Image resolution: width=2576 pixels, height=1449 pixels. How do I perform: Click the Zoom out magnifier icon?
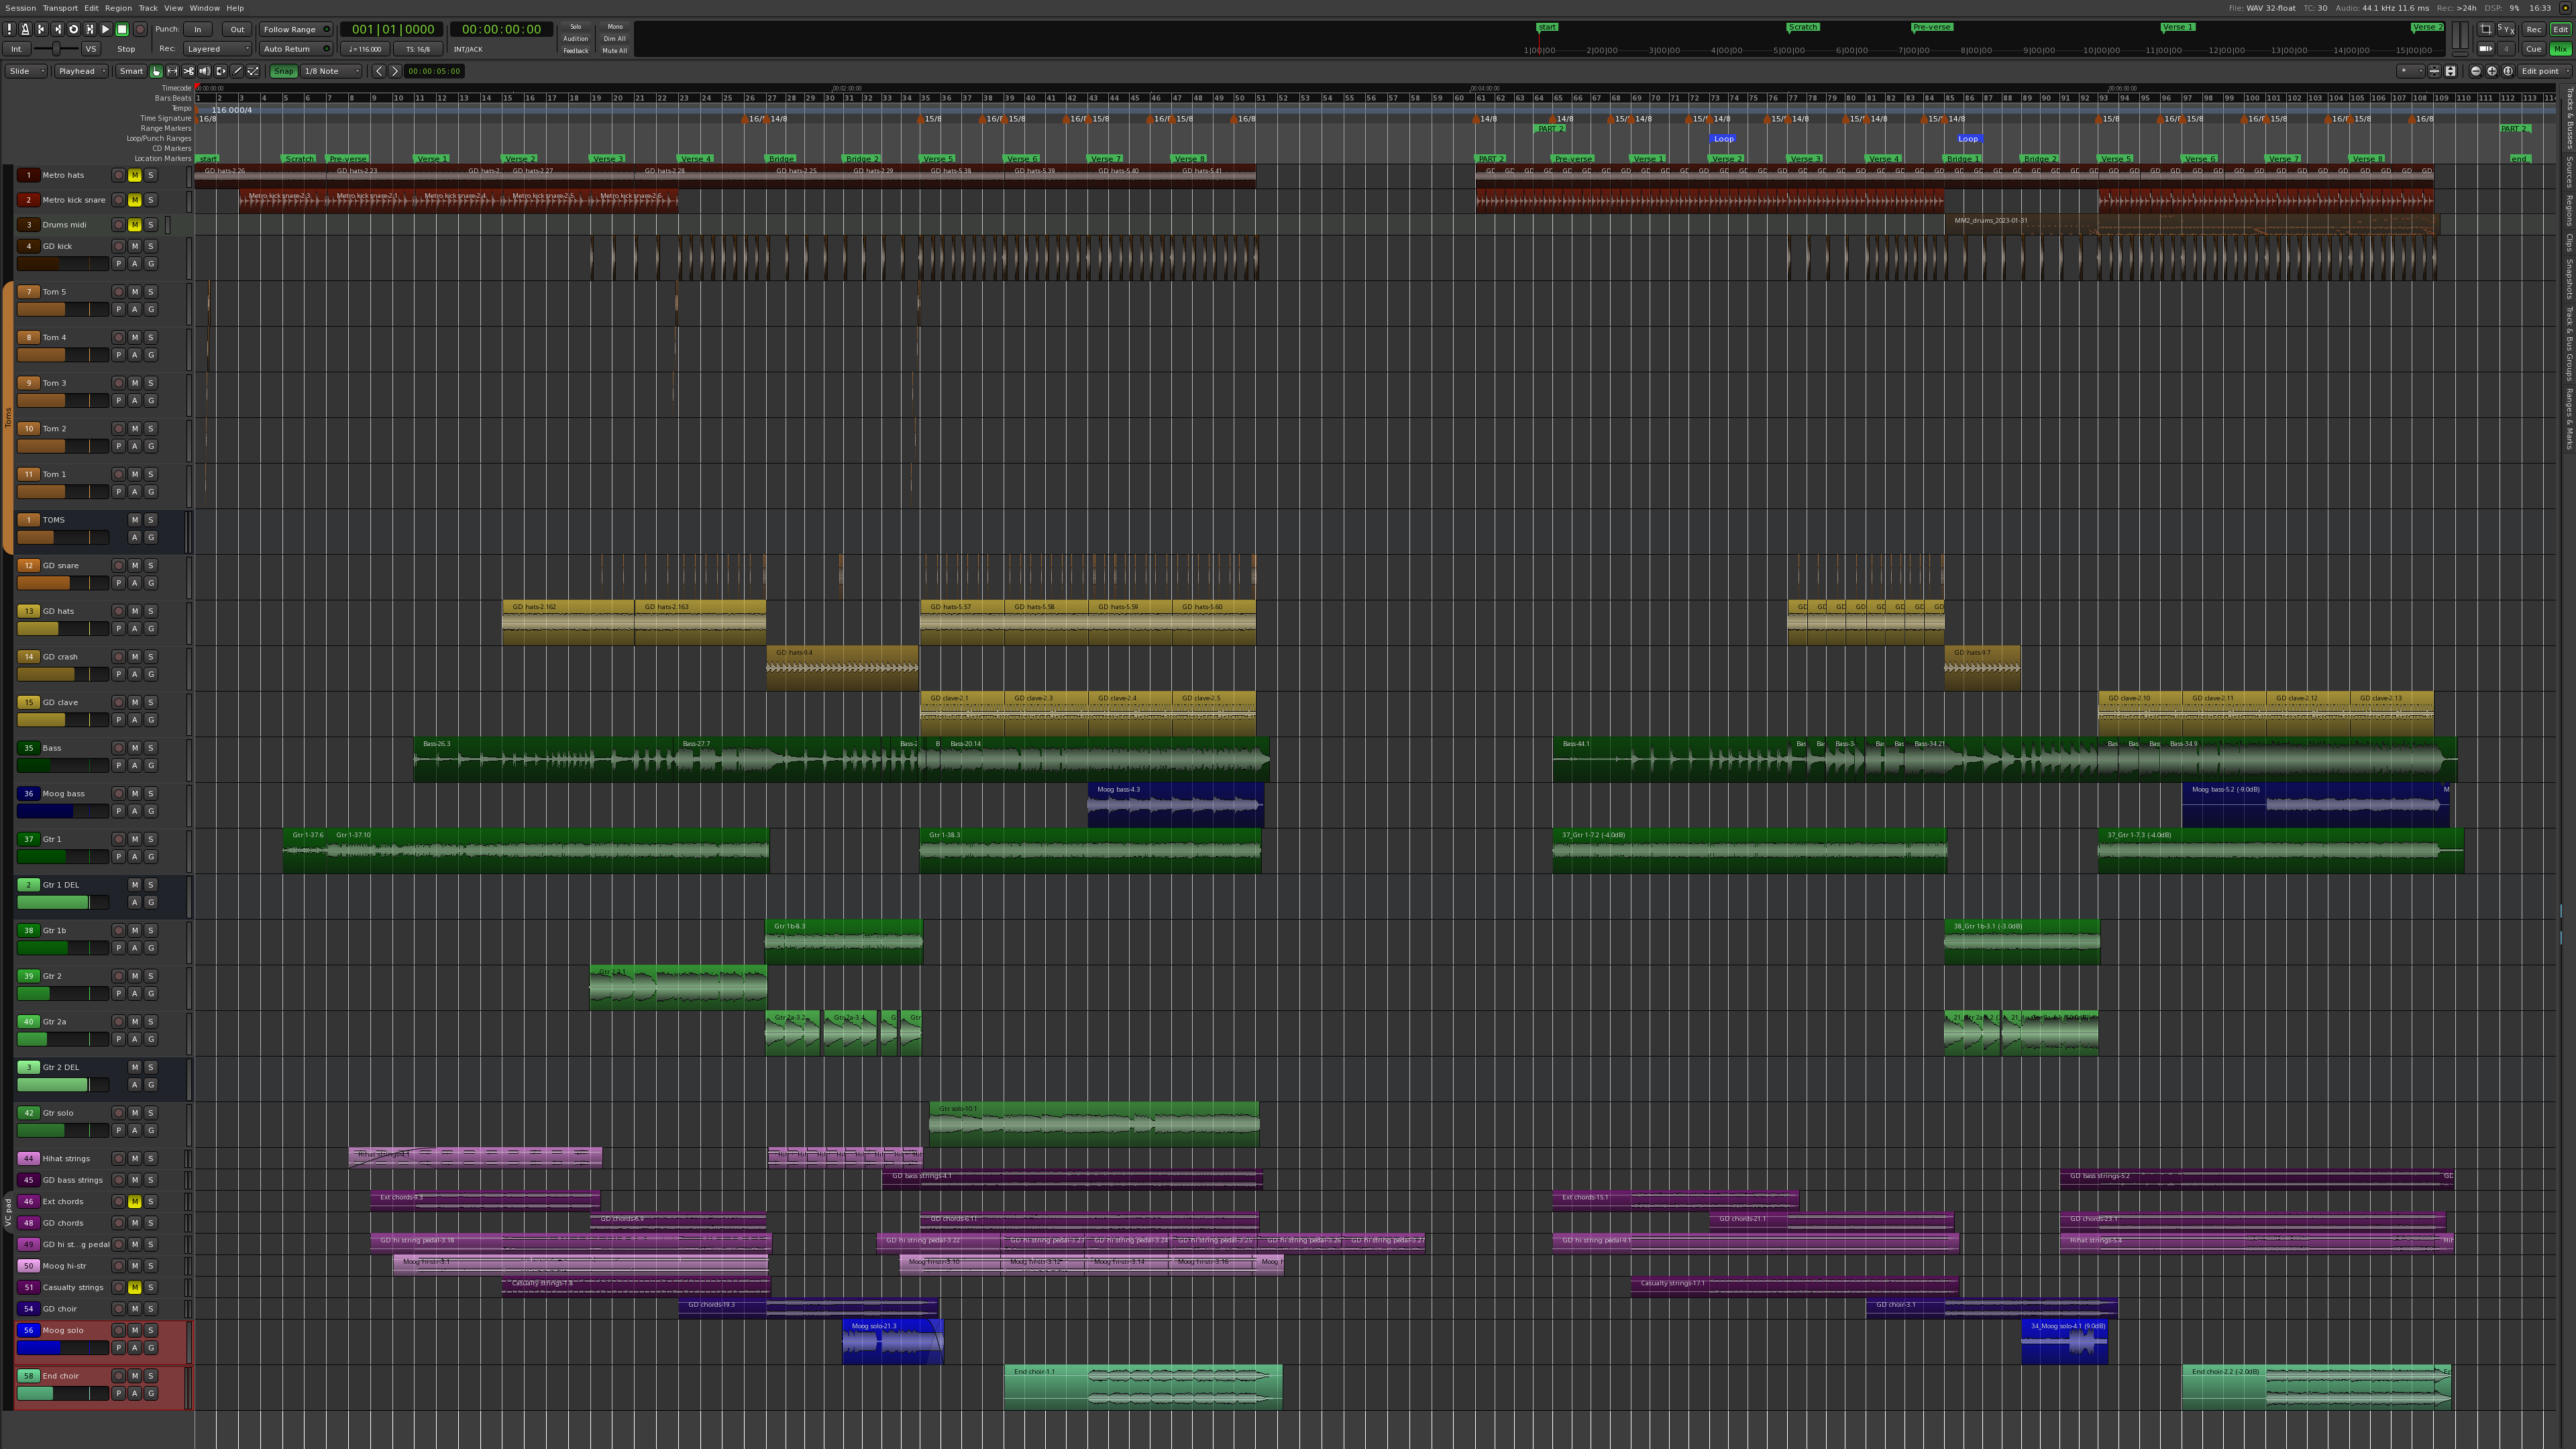click(x=2475, y=71)
